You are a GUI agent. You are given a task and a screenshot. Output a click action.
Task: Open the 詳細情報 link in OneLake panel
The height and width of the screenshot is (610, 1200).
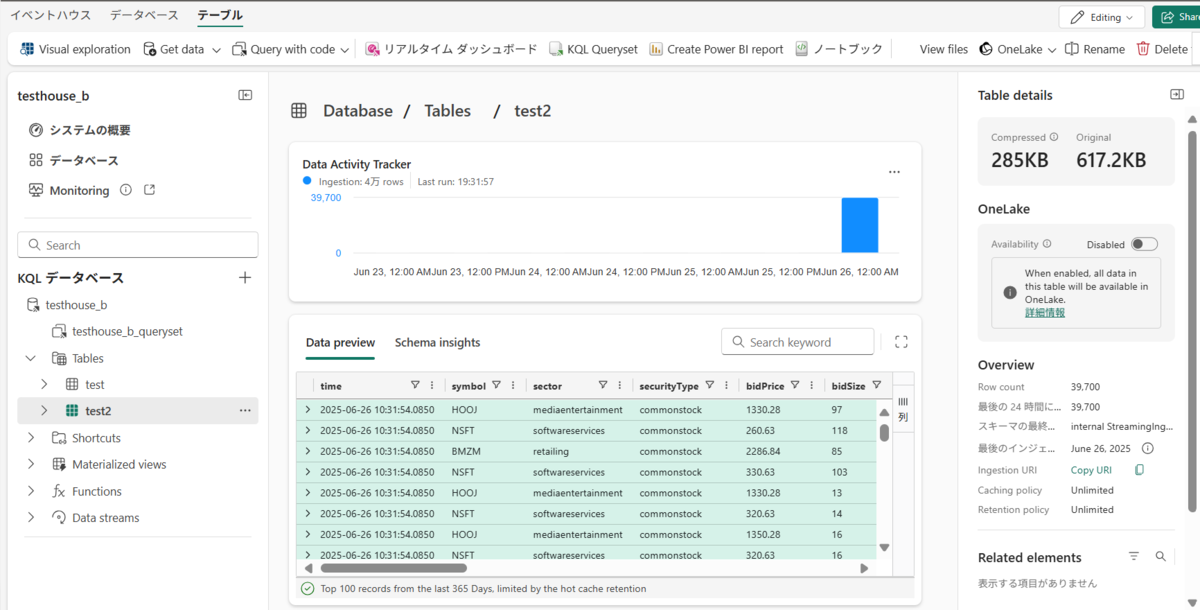coord(1044,312)
